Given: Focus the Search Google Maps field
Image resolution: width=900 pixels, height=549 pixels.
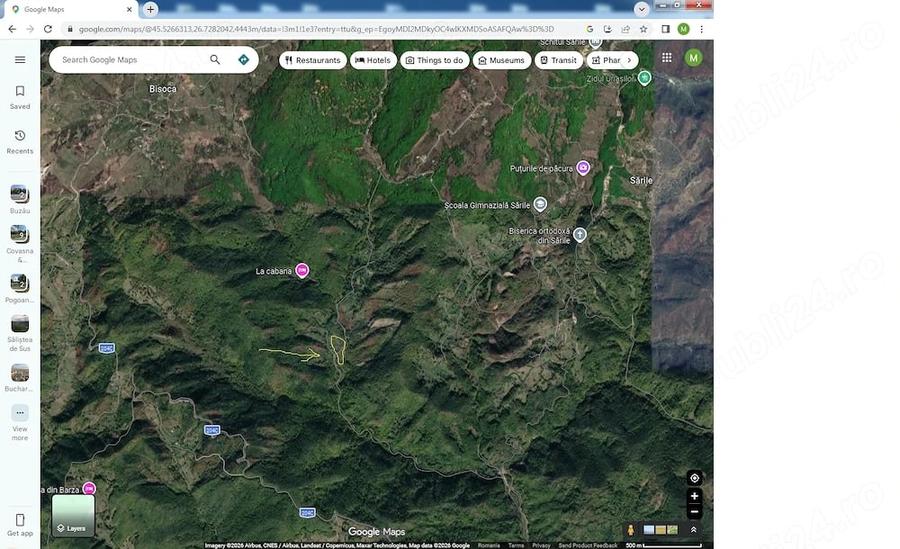Looking at the screenshot, I should coord(132,60).
